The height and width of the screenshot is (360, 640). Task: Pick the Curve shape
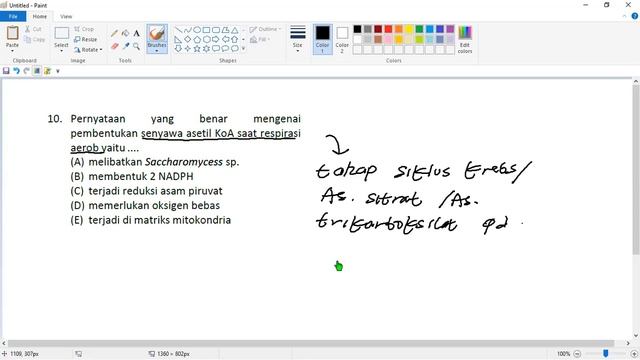[188, 30]
